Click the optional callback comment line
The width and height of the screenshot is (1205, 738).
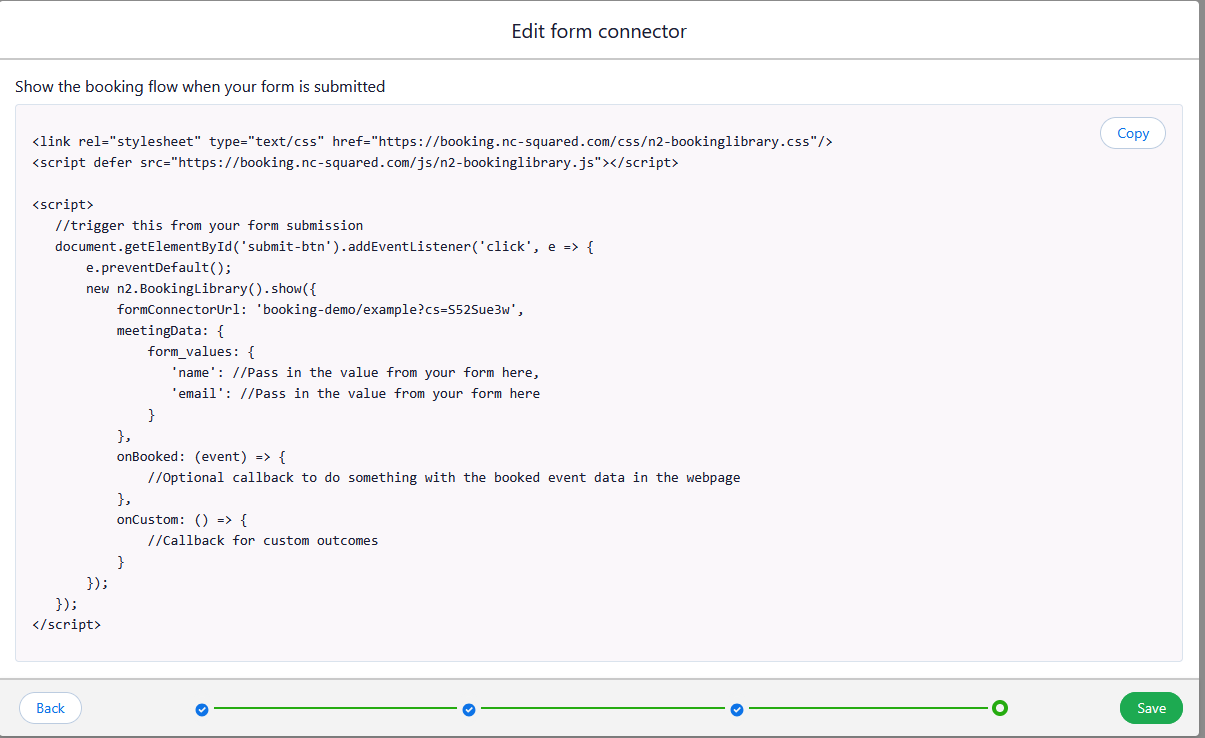[x=444, y=477]
